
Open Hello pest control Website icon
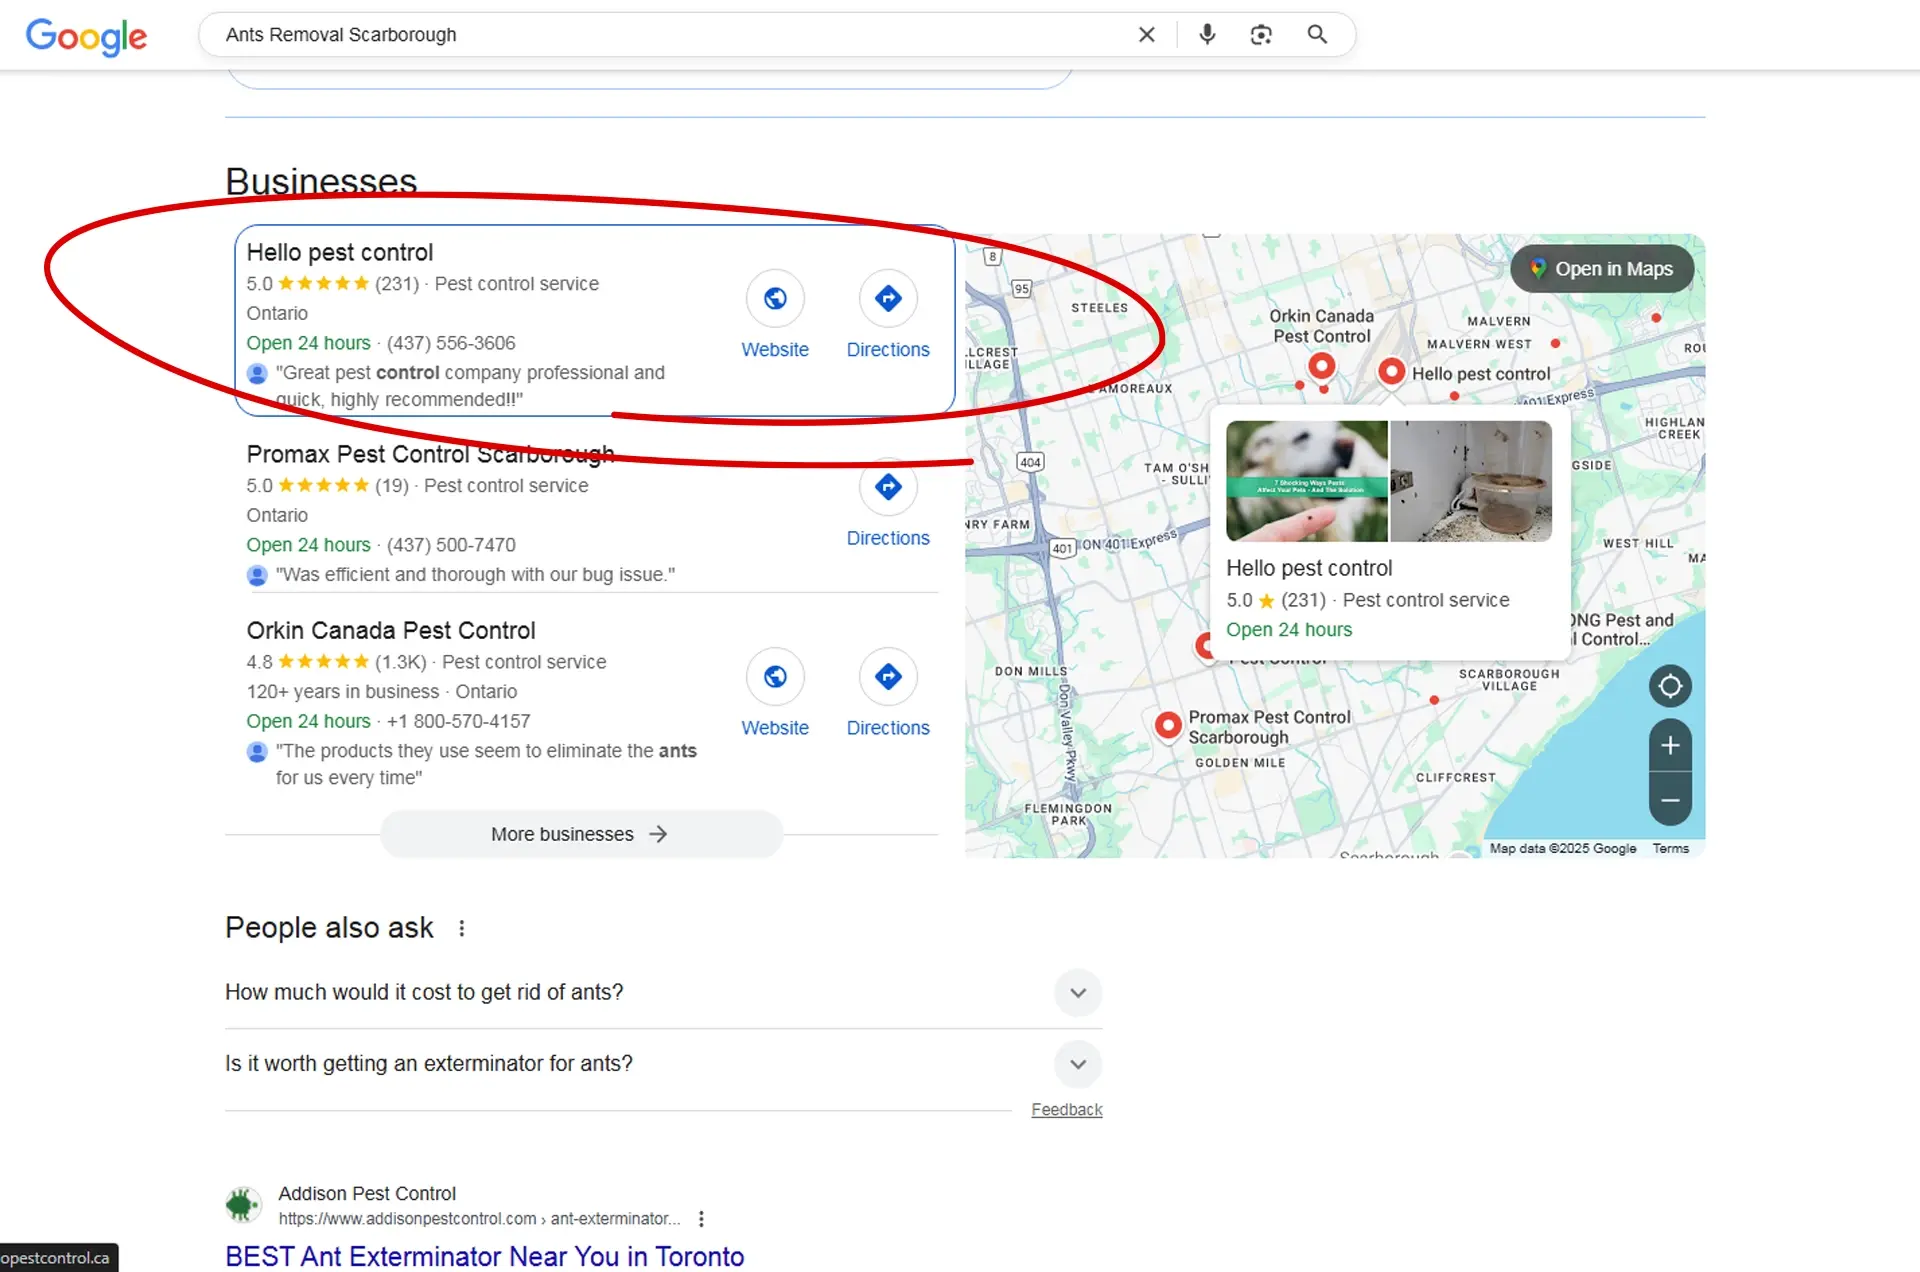(775, 298)
